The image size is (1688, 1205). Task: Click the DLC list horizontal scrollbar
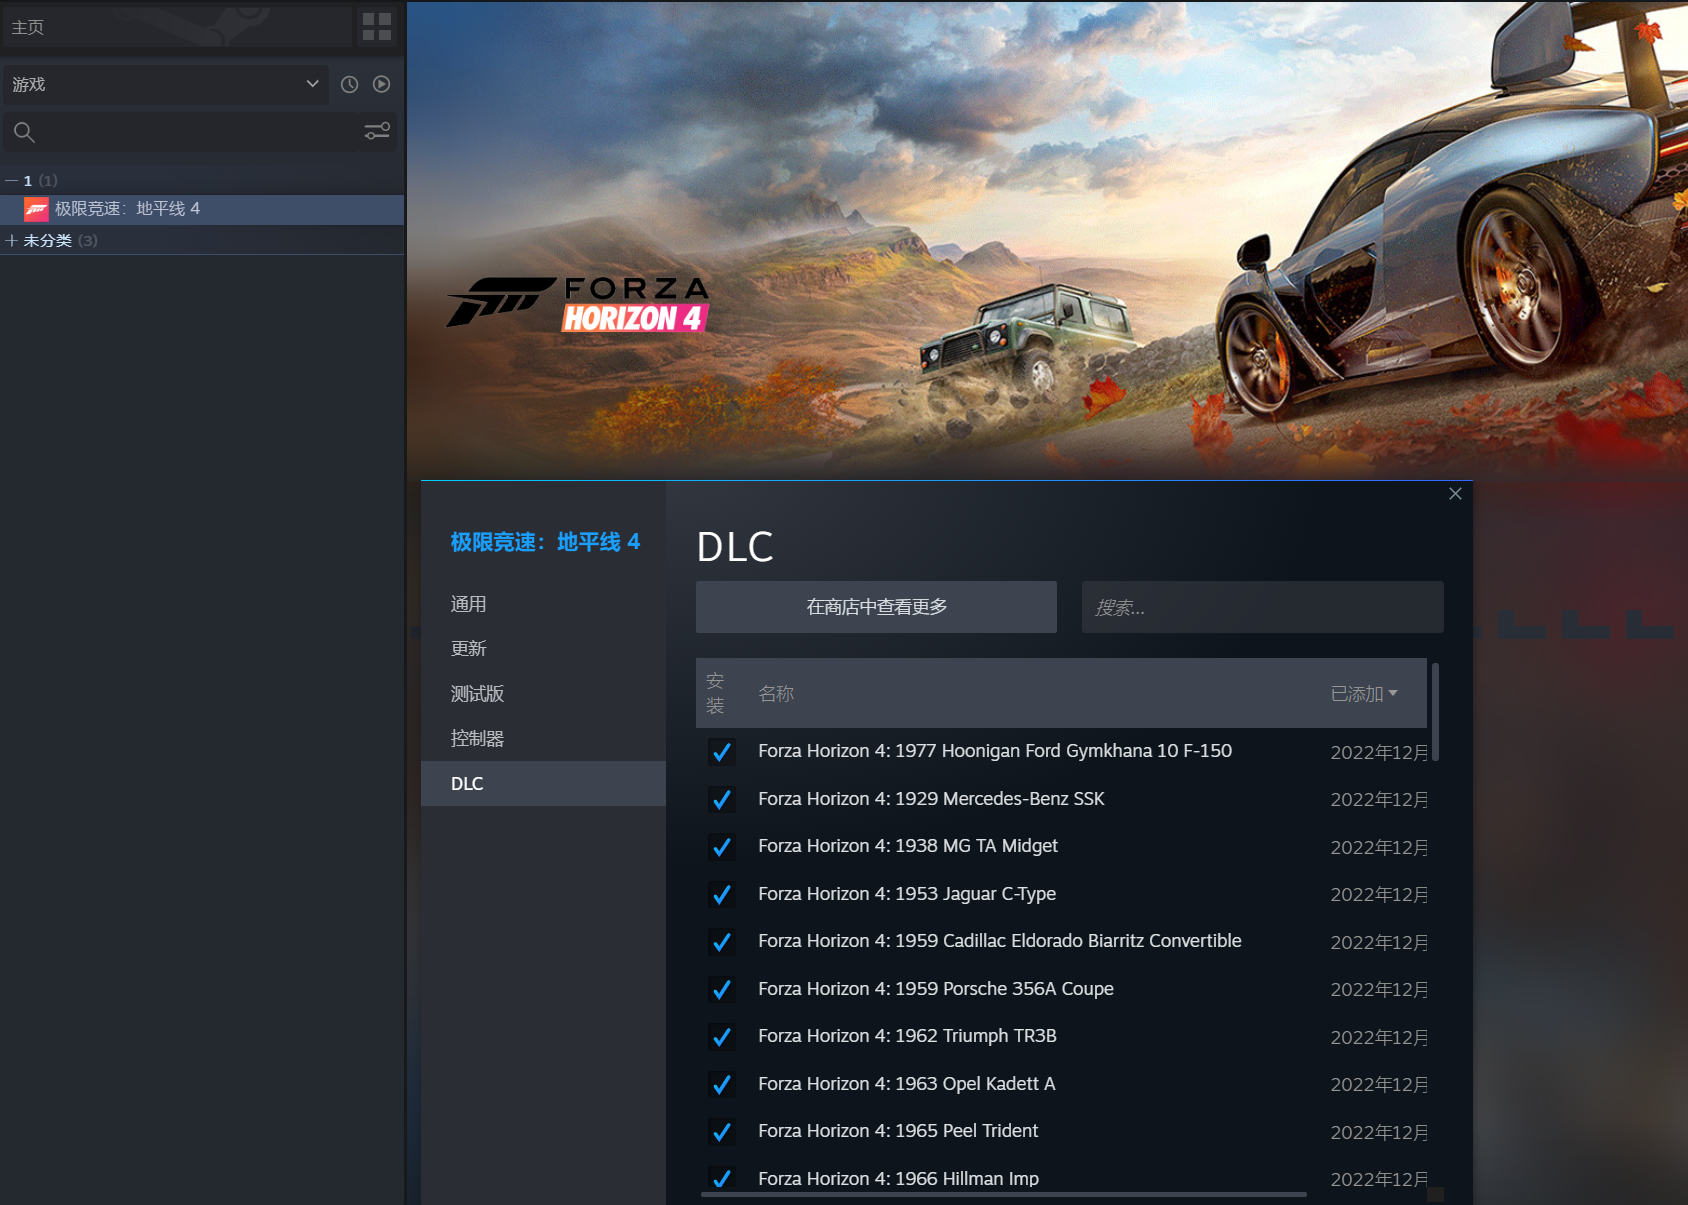(x=1004, y=1194)
